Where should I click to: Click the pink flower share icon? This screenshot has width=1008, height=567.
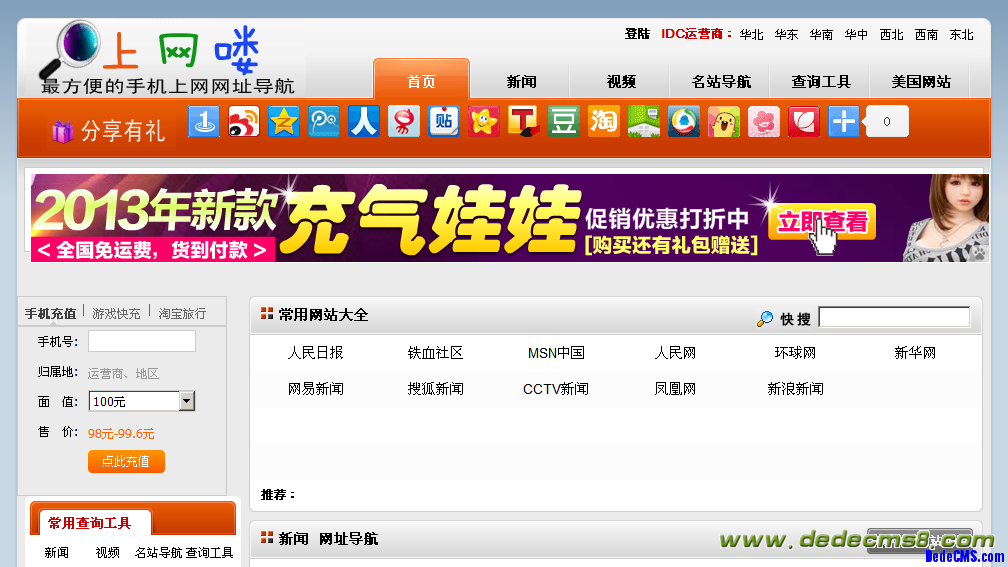pos(763,122)
